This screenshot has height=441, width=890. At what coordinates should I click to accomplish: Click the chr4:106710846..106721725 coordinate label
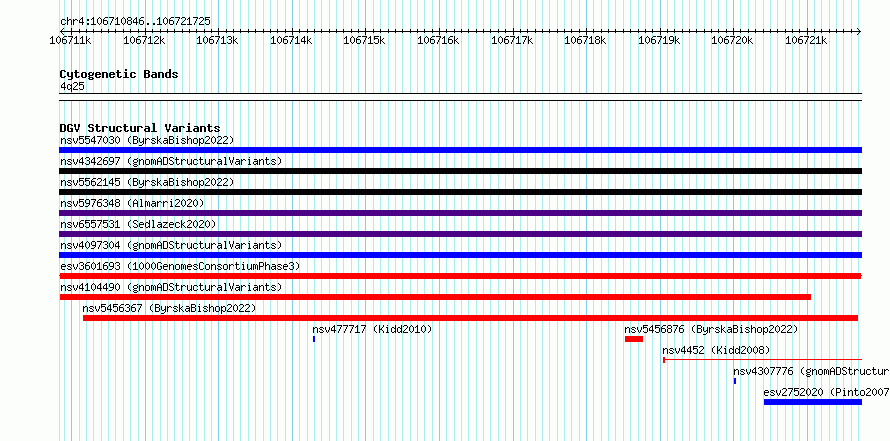tap(135, 21)
